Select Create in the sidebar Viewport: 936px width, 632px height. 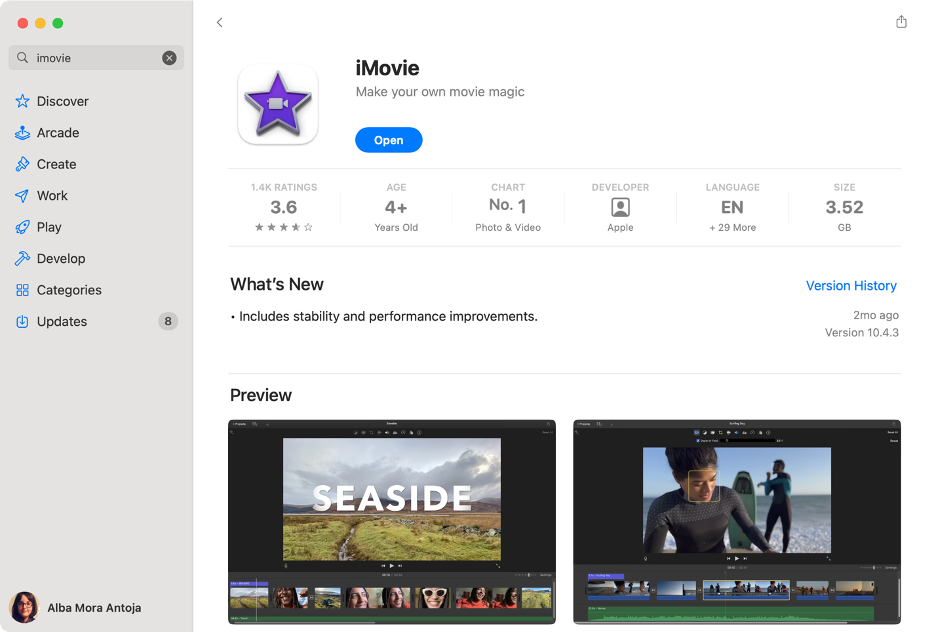click(56, 164)
